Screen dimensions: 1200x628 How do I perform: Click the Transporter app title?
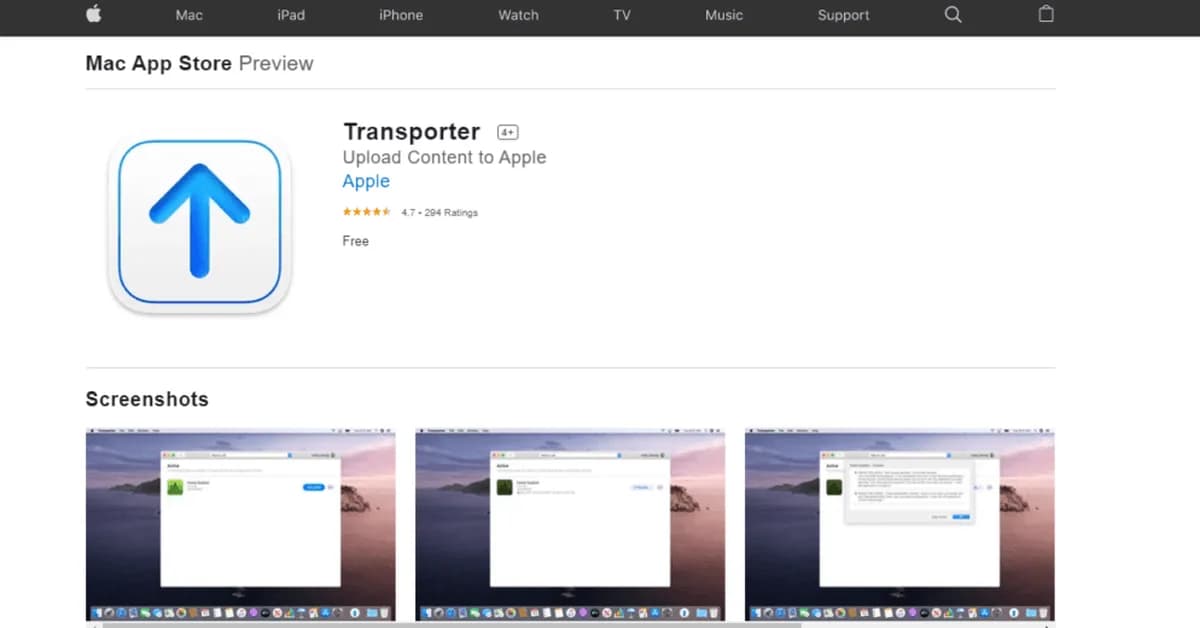point(412,131)
